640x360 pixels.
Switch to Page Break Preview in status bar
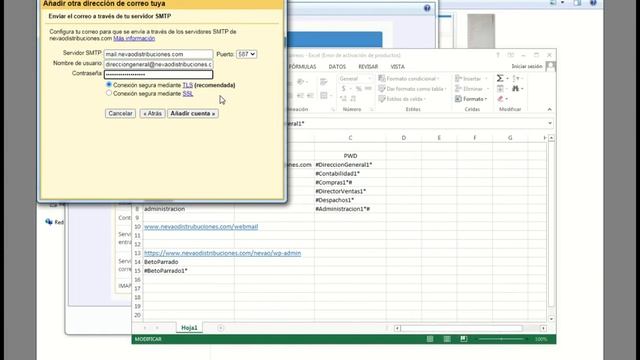pos(464,339)
